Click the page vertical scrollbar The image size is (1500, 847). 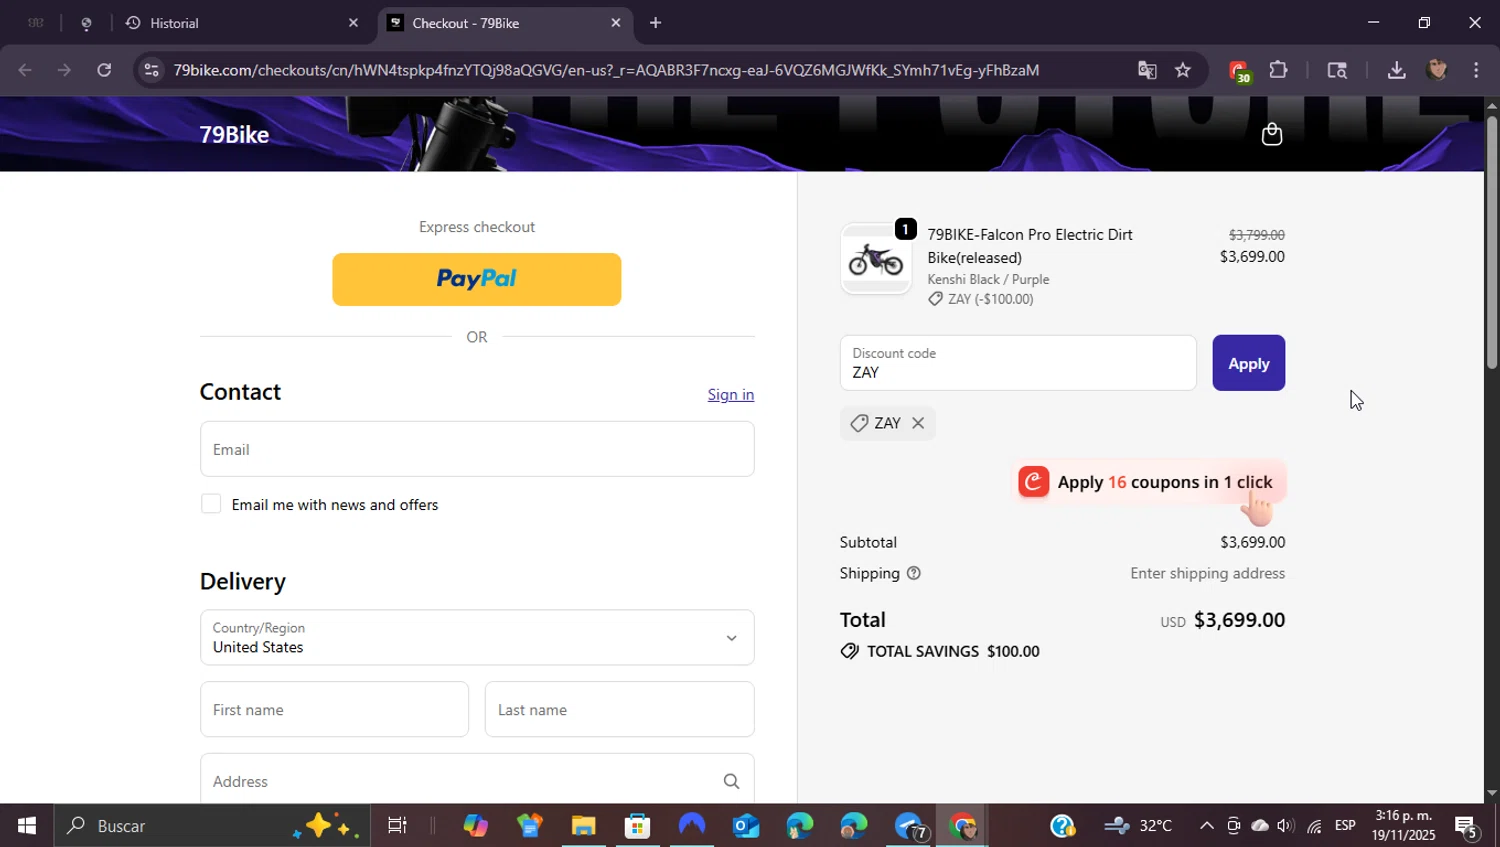tap(1491, 245)
